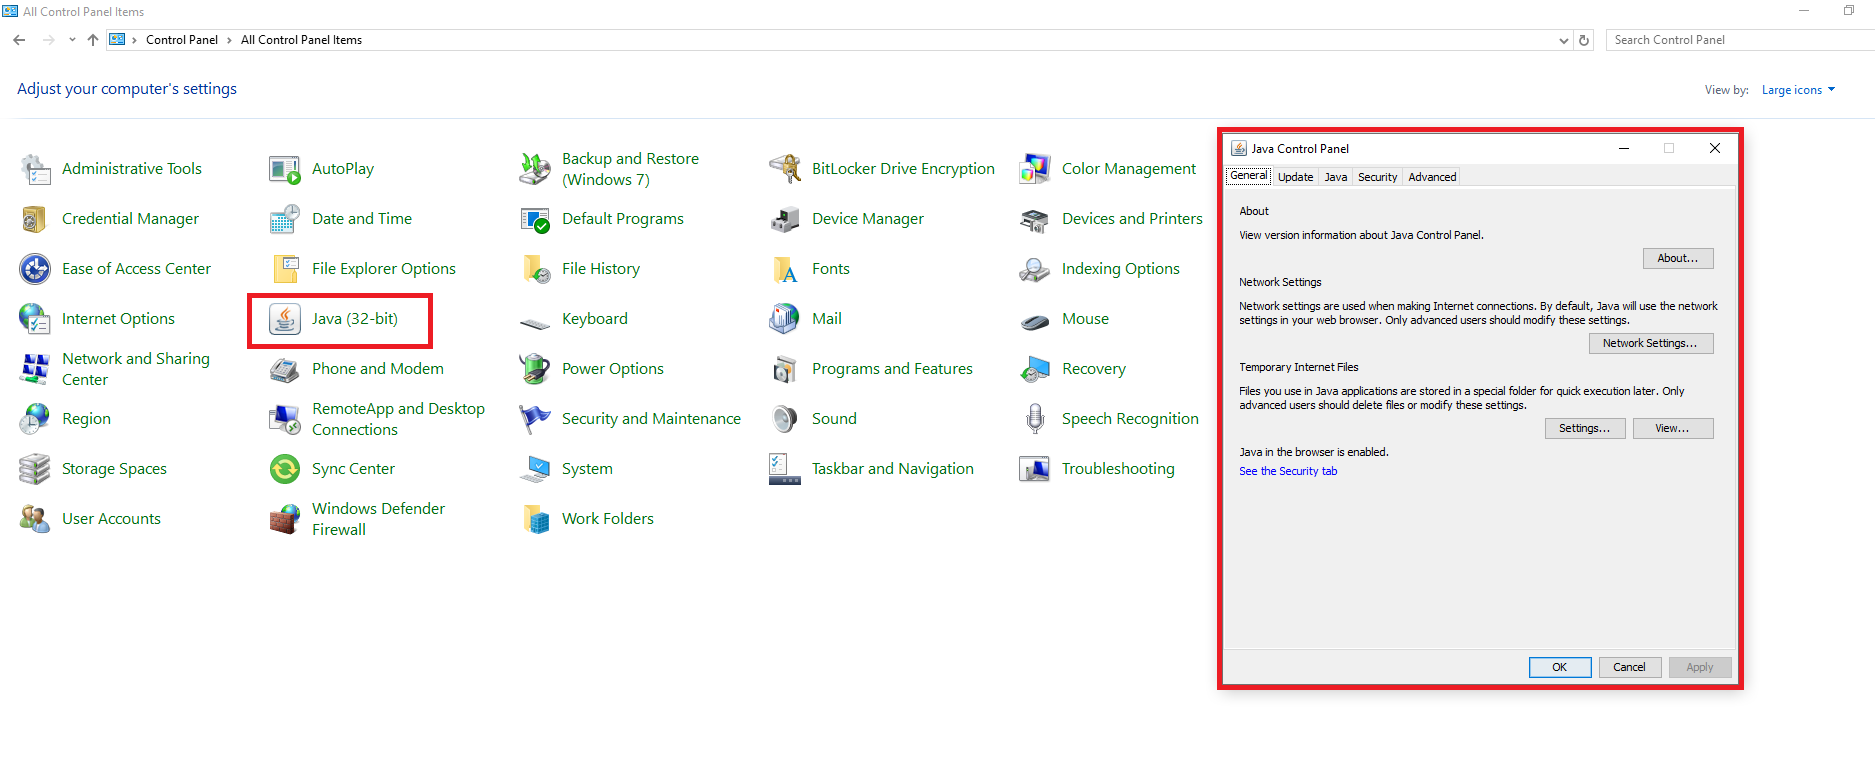
Task: Click the System label
Action: click(x=587, y=469)
